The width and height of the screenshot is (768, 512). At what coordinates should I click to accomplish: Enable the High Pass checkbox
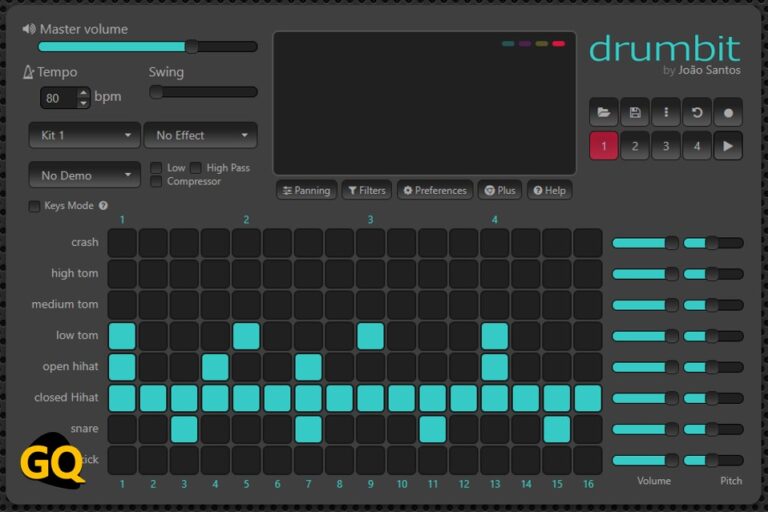coord(195,168)
